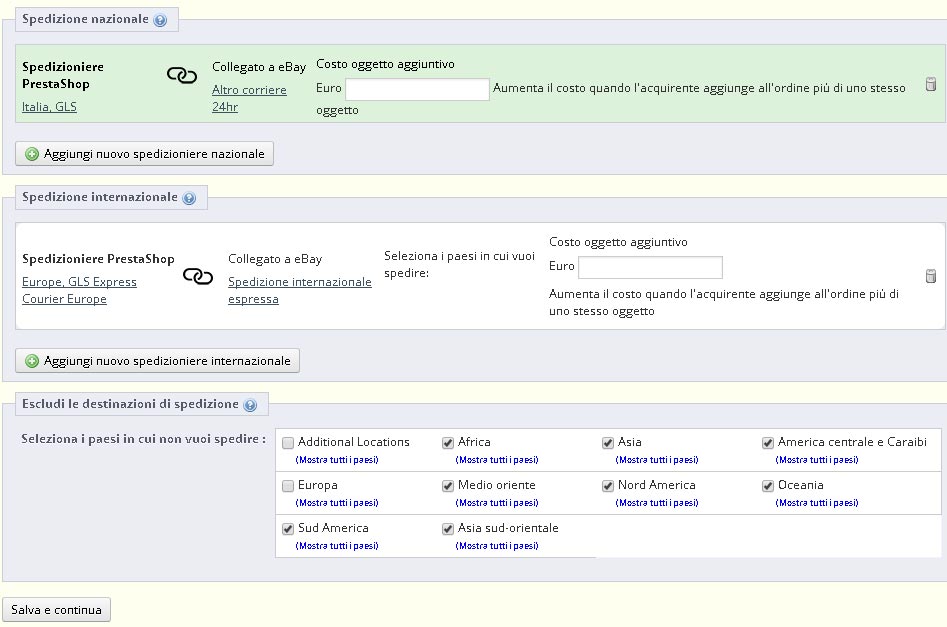Image resolution: width=947 pixels, height=627 pixels.
Task: Enable the Europa exclusion checkbox
Action: coord(288,486)
